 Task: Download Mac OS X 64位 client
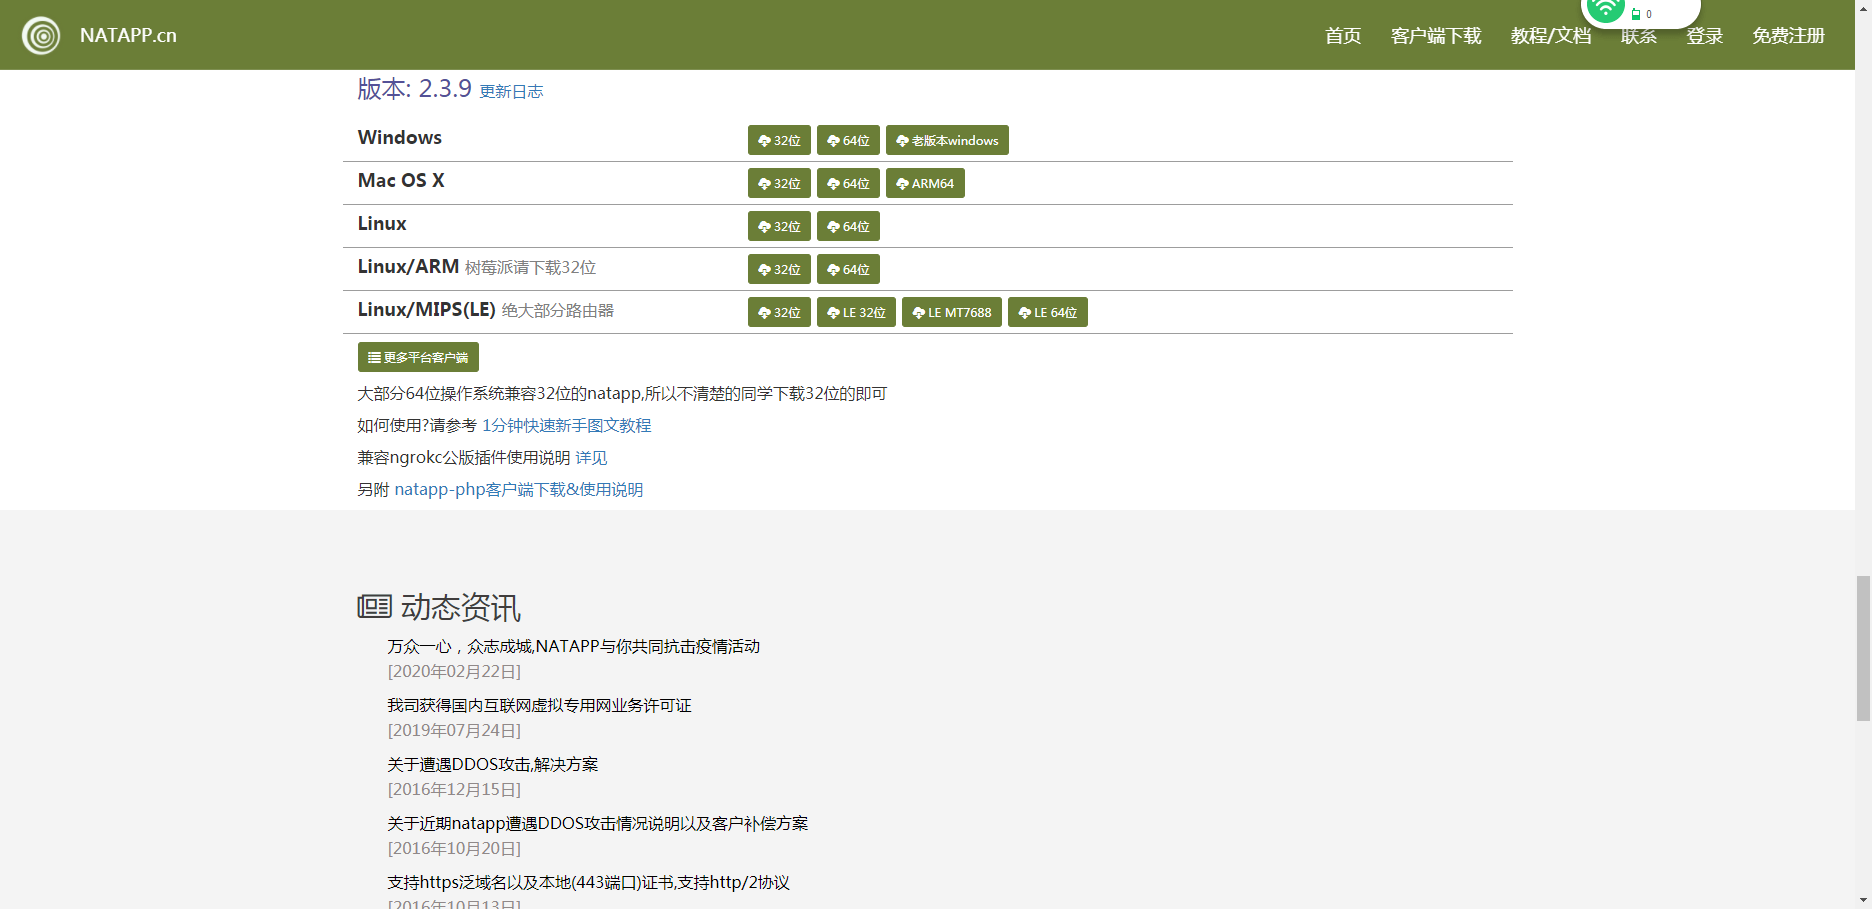[x=848, y=183]
